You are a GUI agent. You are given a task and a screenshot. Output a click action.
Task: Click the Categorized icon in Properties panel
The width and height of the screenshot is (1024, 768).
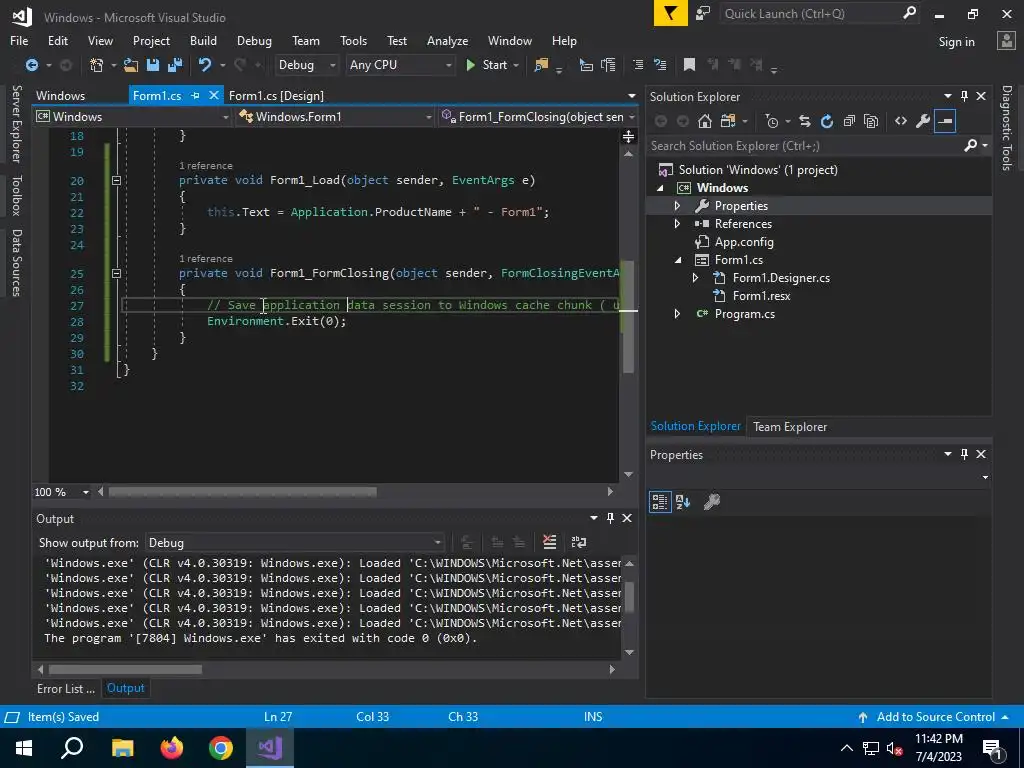(x=660, y=502)
